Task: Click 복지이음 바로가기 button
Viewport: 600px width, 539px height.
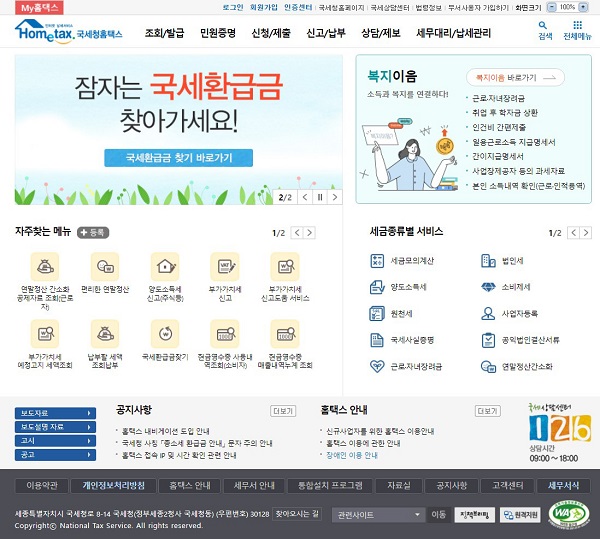Action: (x=515, y=78)
